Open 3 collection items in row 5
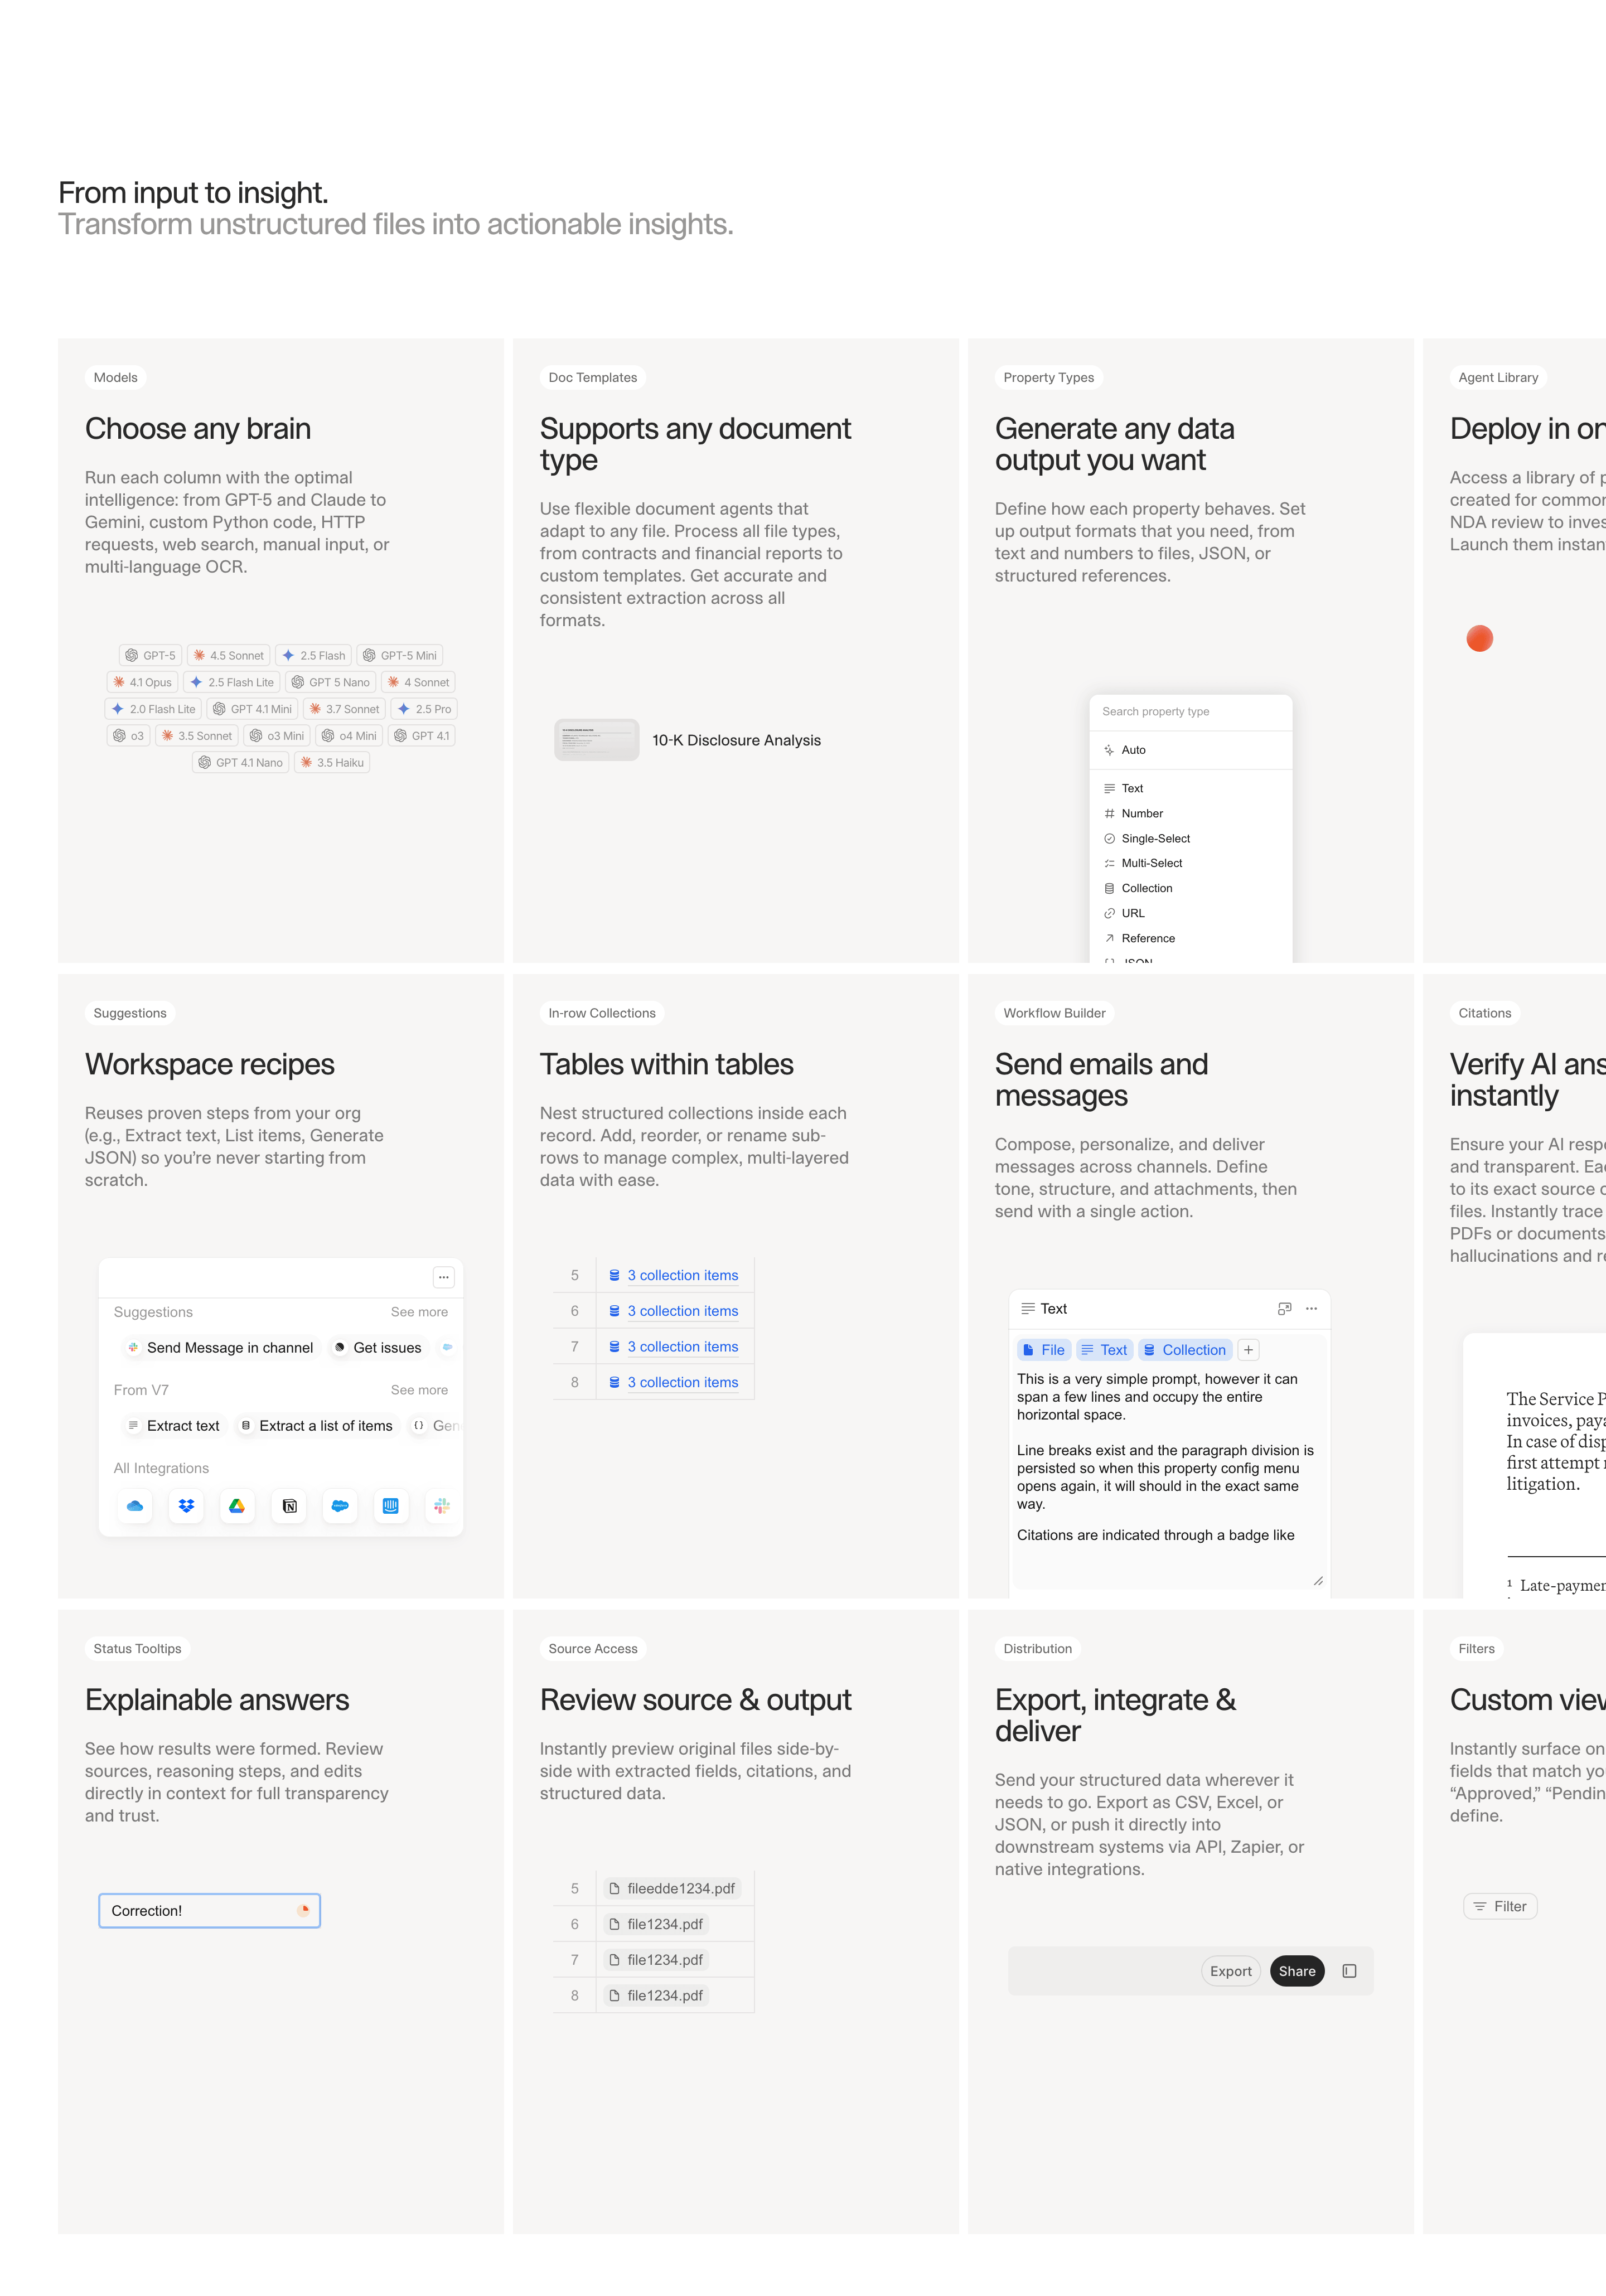 point(674,1275)
